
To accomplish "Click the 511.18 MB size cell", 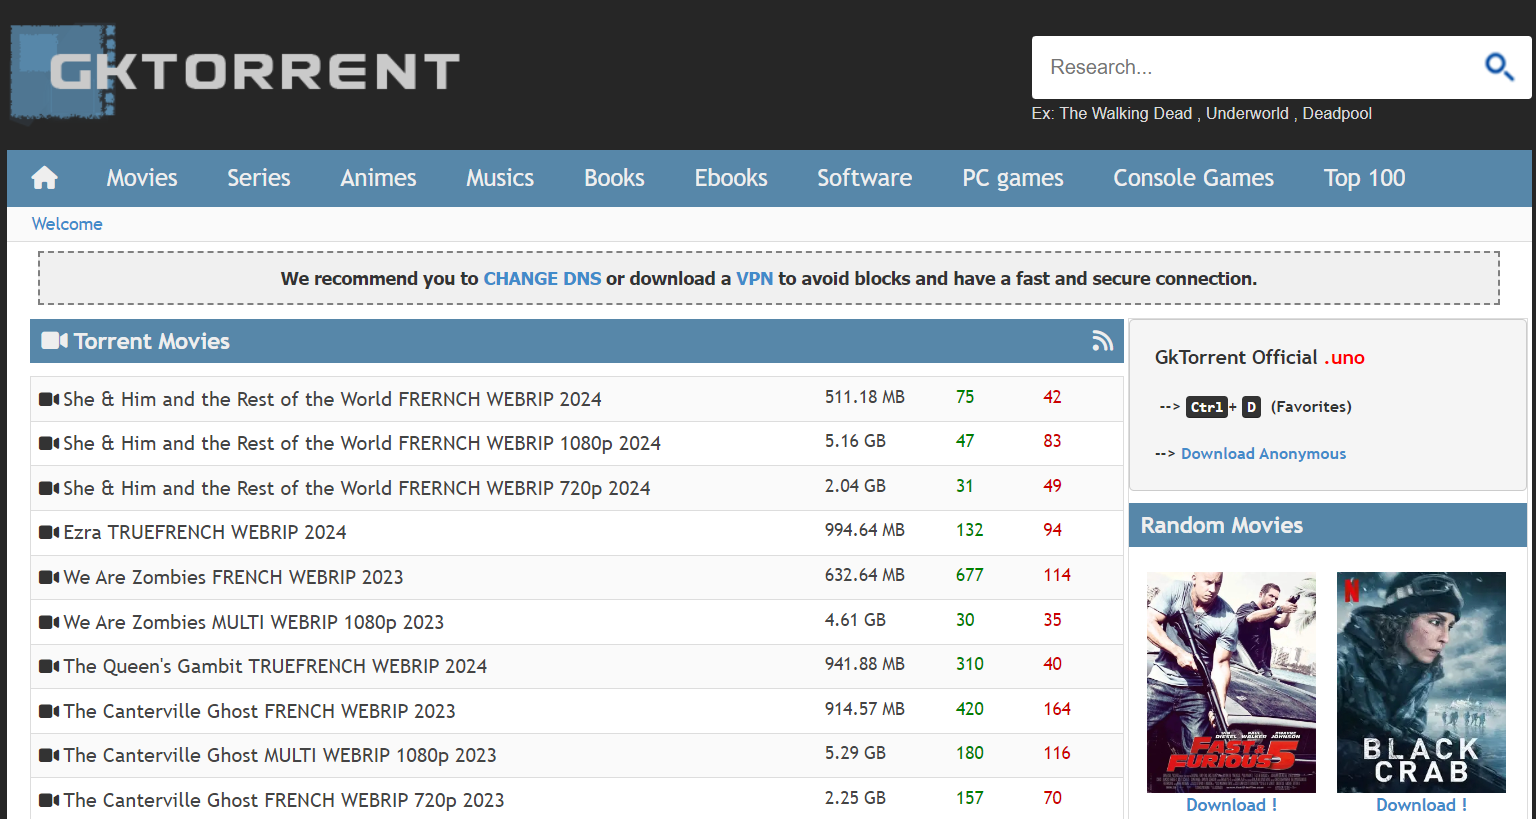I will [864, 397].
